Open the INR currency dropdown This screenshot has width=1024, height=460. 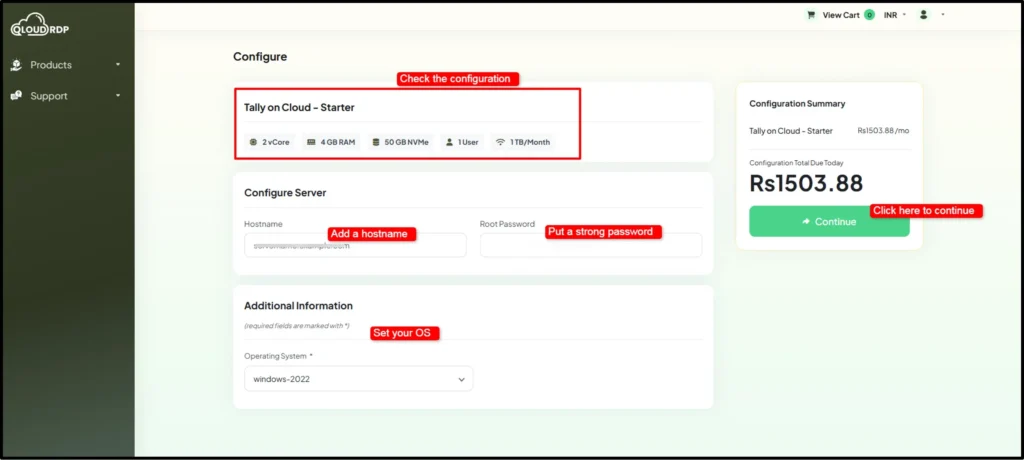click(895, 15)
